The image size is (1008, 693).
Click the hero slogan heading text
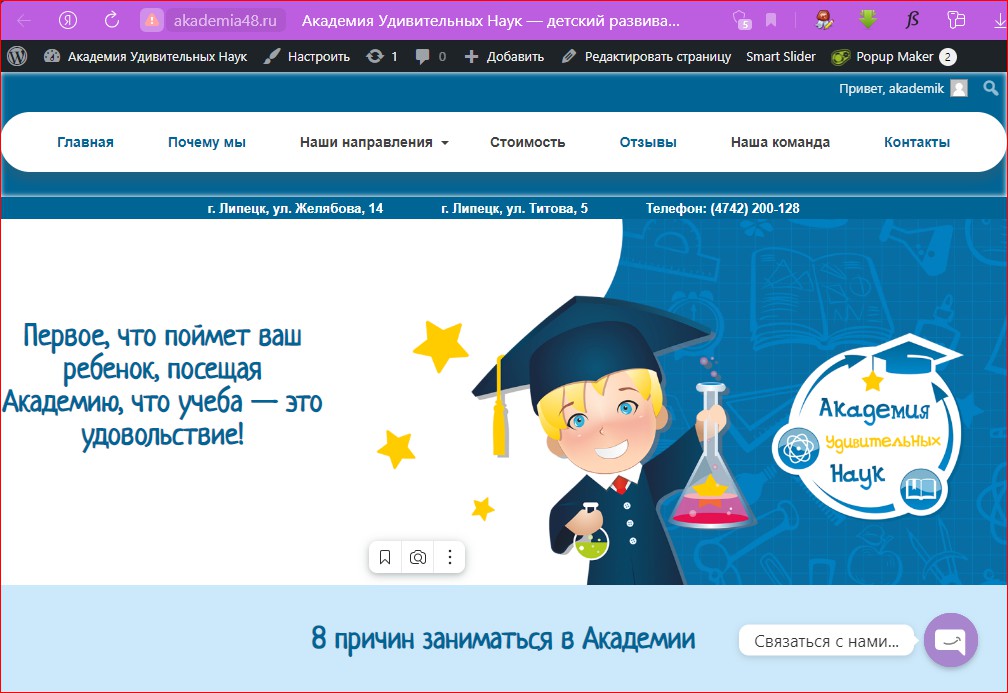pos(163,386)
